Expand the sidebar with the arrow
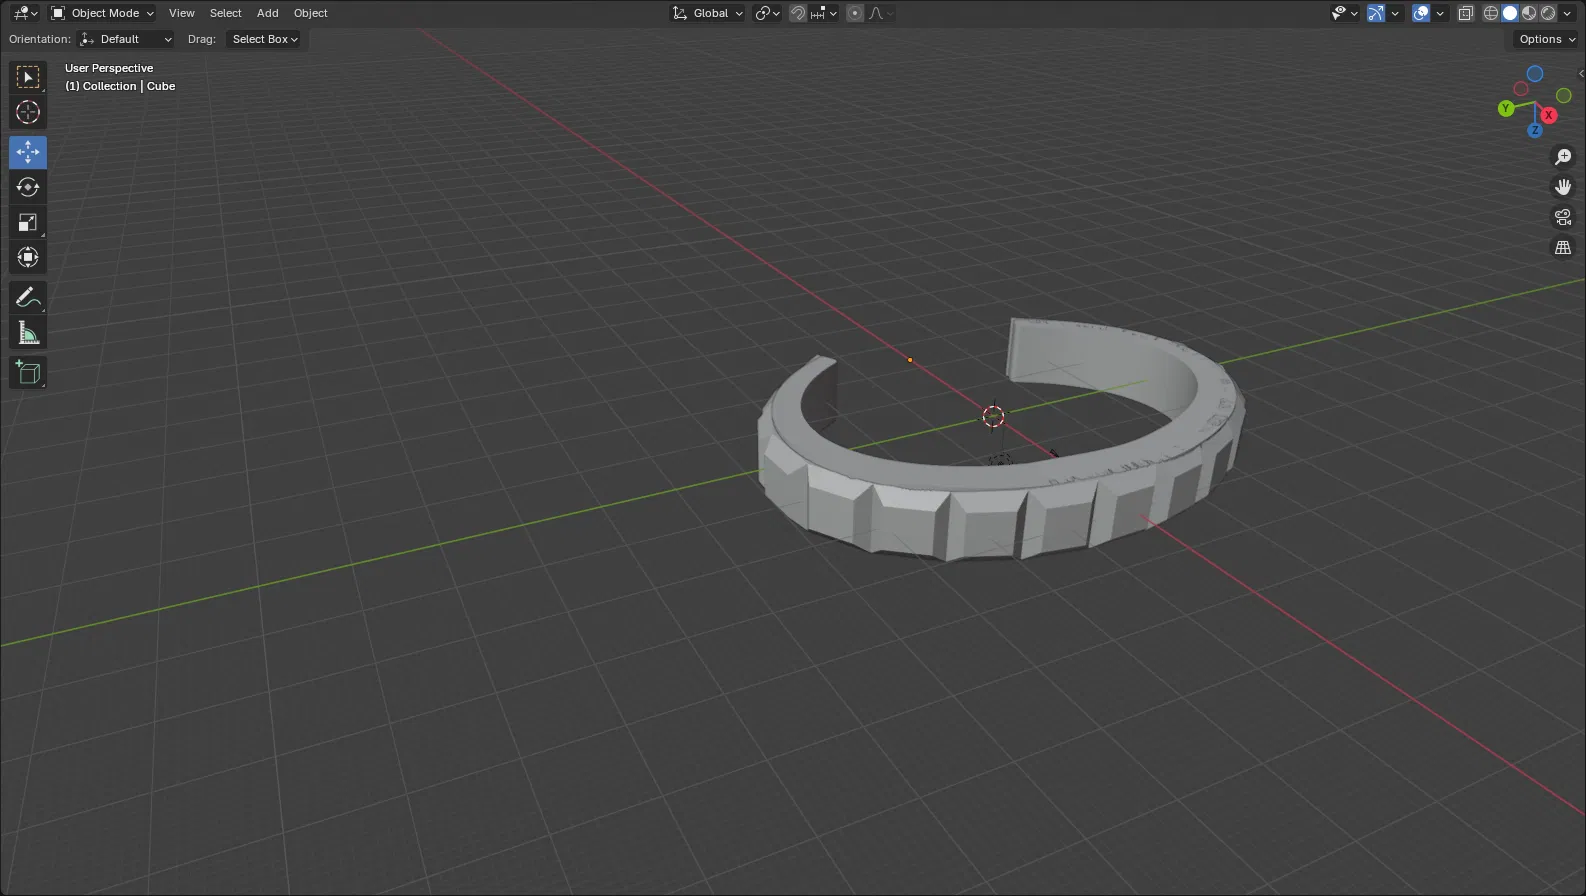This screenshot has height=896, width=1586. [1580, 73]
